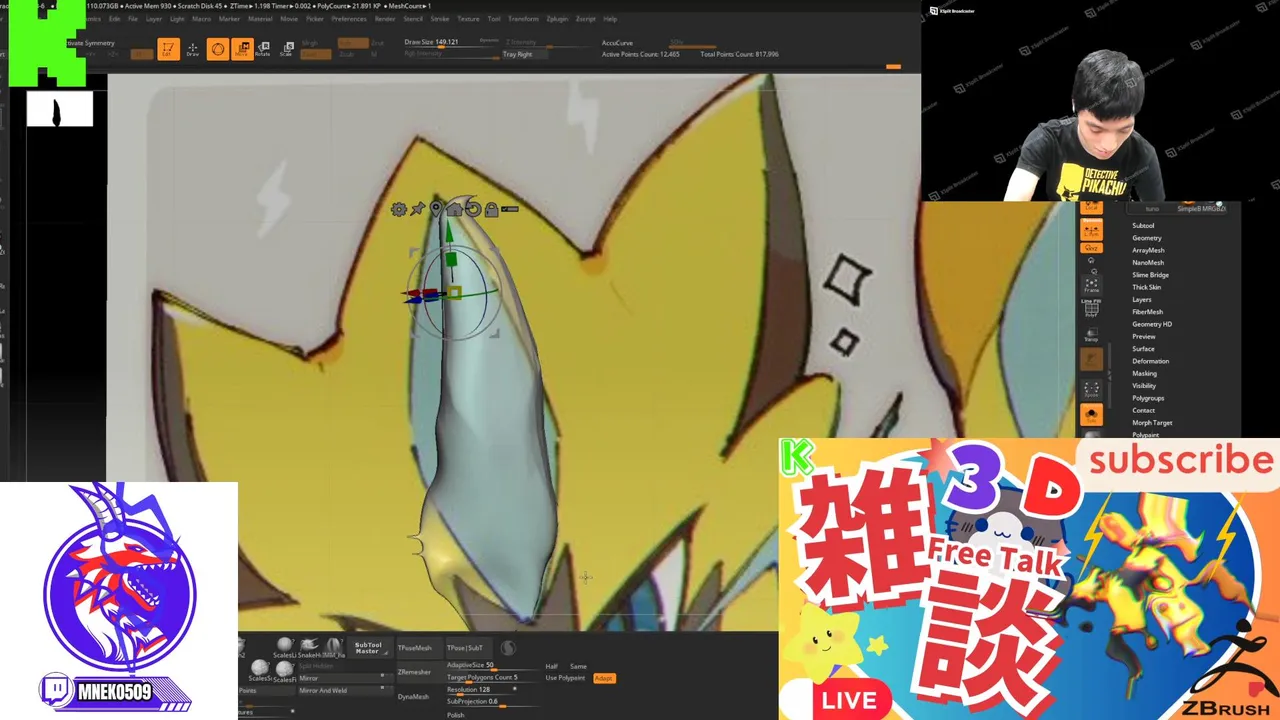Expand the Masking section
Screen dimensions: 1280x720
pyautogui.click(x=1144, y=373)
